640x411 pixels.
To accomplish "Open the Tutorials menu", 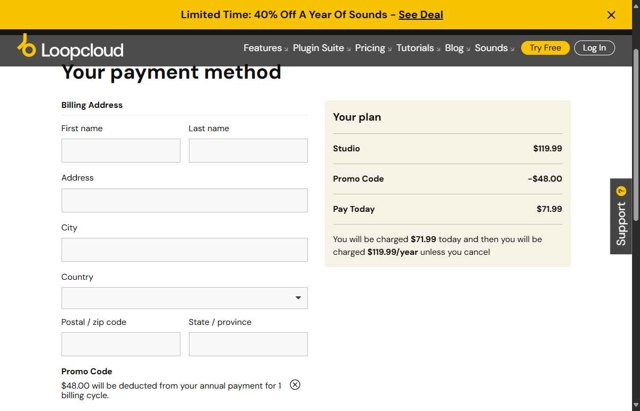I will coord(418,48).
